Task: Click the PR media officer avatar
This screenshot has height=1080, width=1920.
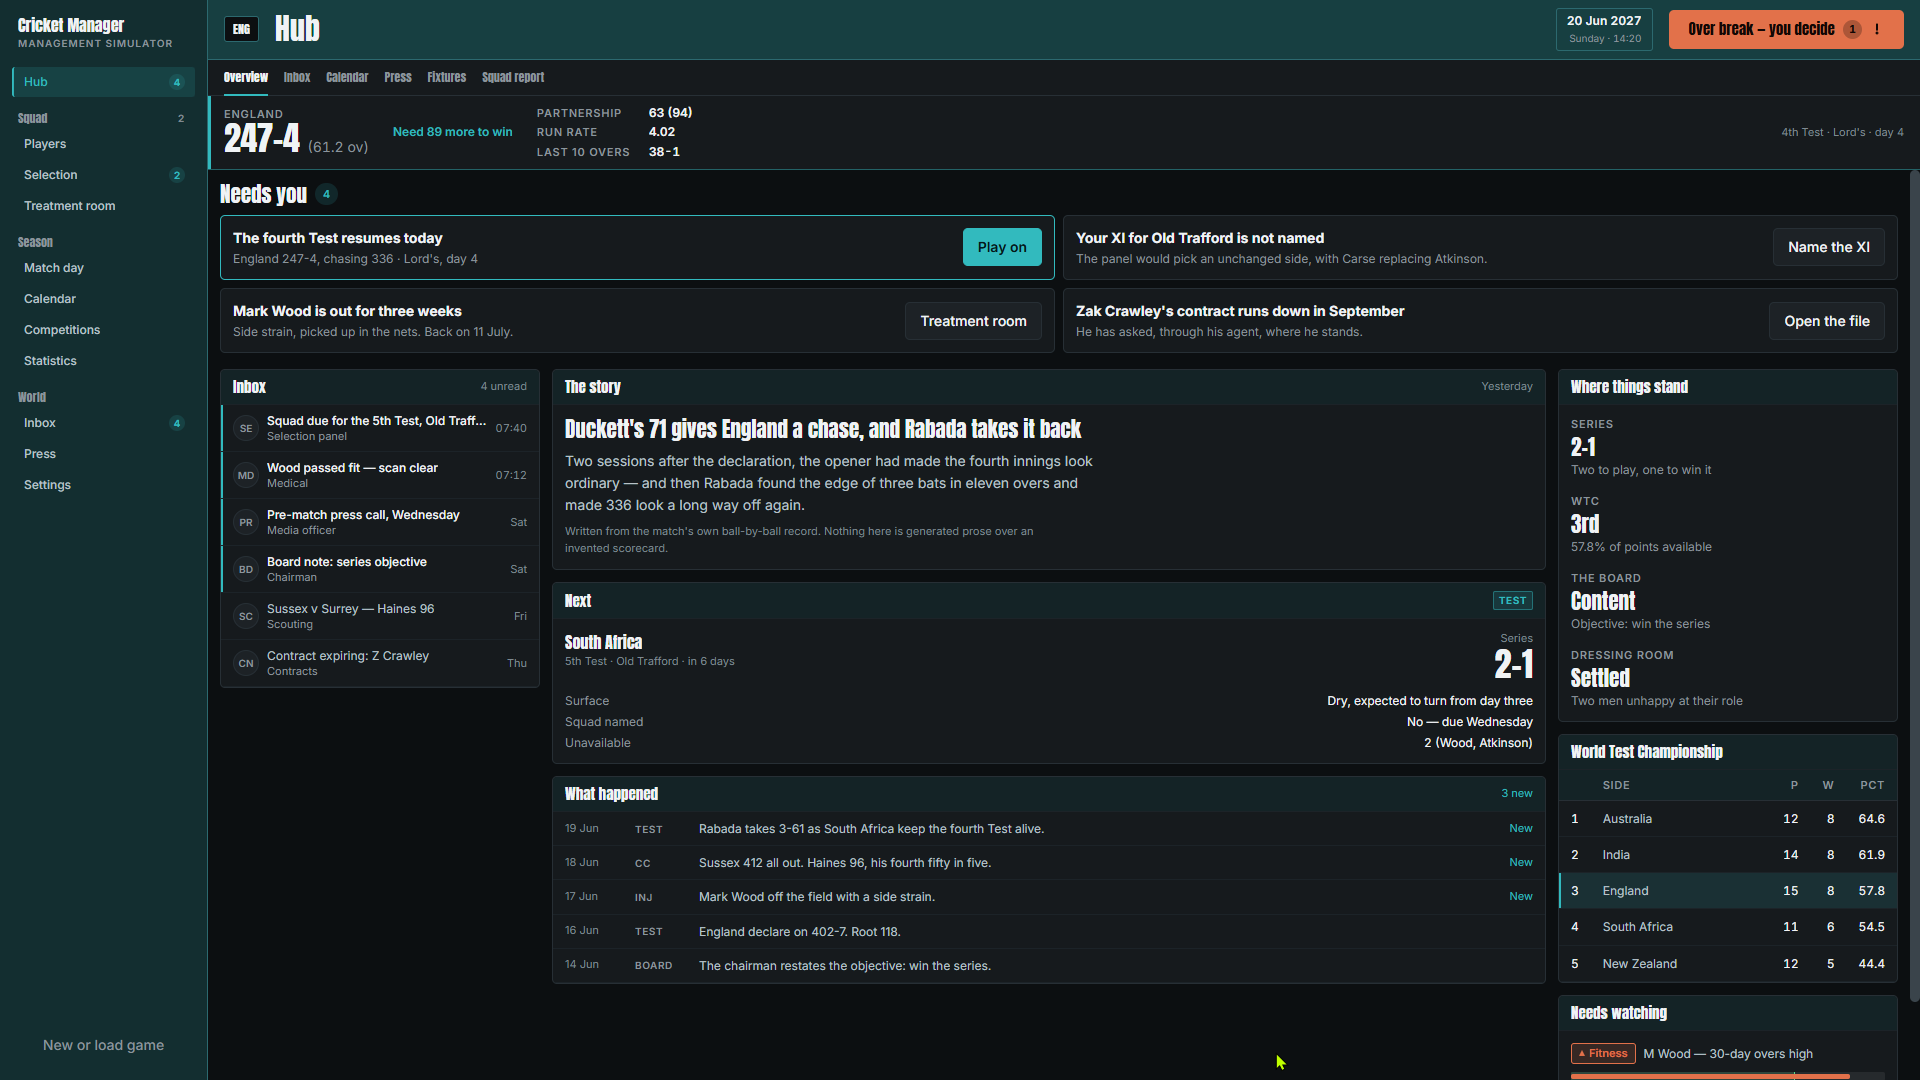Action: (246, 522)
